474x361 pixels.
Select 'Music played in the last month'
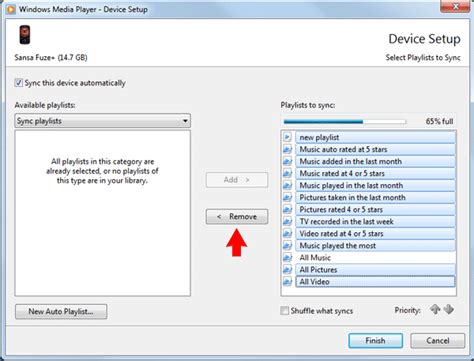(x=375, y=185)
